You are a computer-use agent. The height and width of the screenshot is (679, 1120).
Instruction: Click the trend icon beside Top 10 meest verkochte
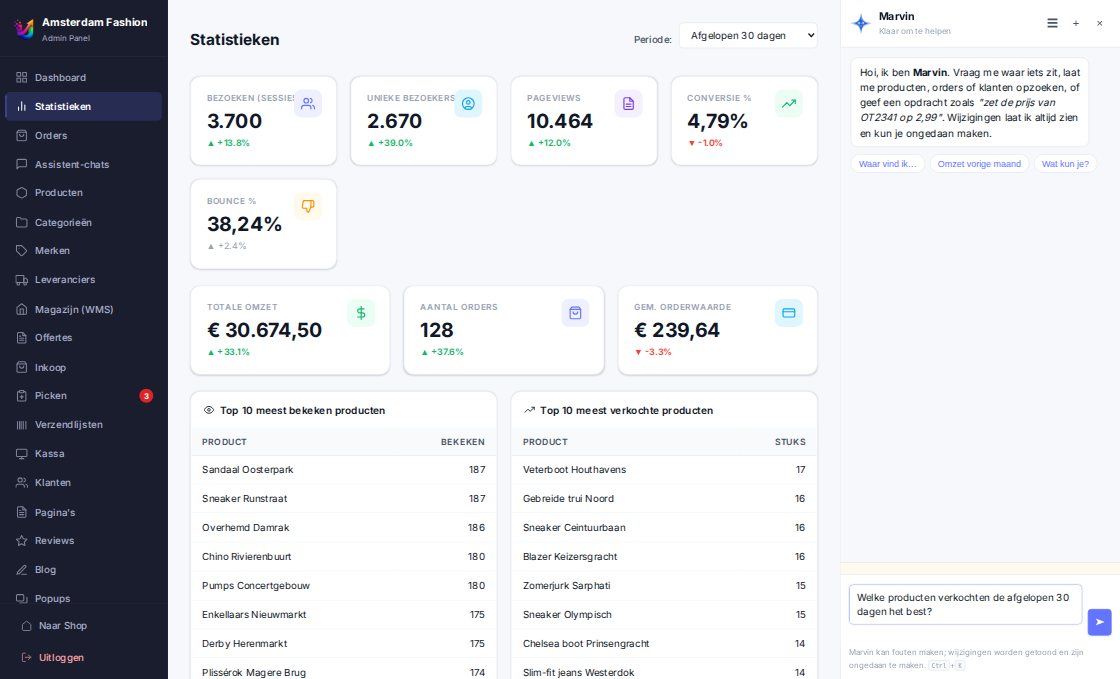[529, 411]
